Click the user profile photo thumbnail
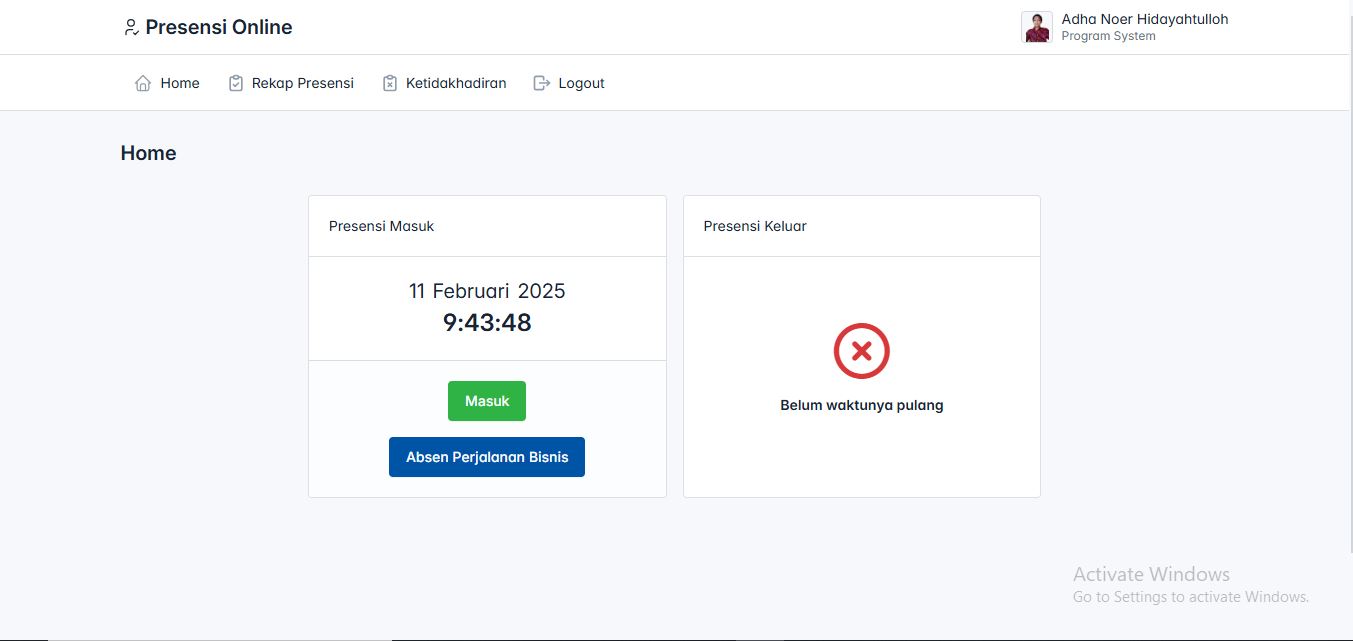The width and height of the screenshot is (1353, 641). pos(1037,27)
